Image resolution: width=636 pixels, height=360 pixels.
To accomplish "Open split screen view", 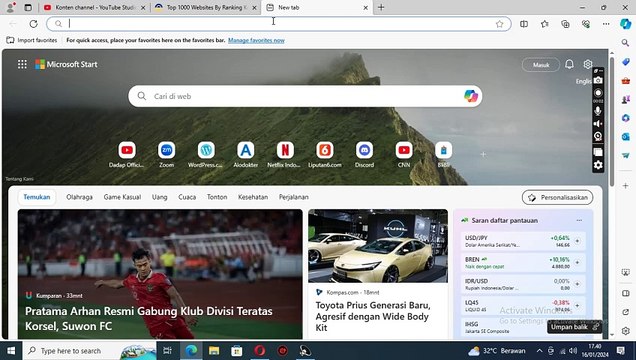I will (524, 24).
